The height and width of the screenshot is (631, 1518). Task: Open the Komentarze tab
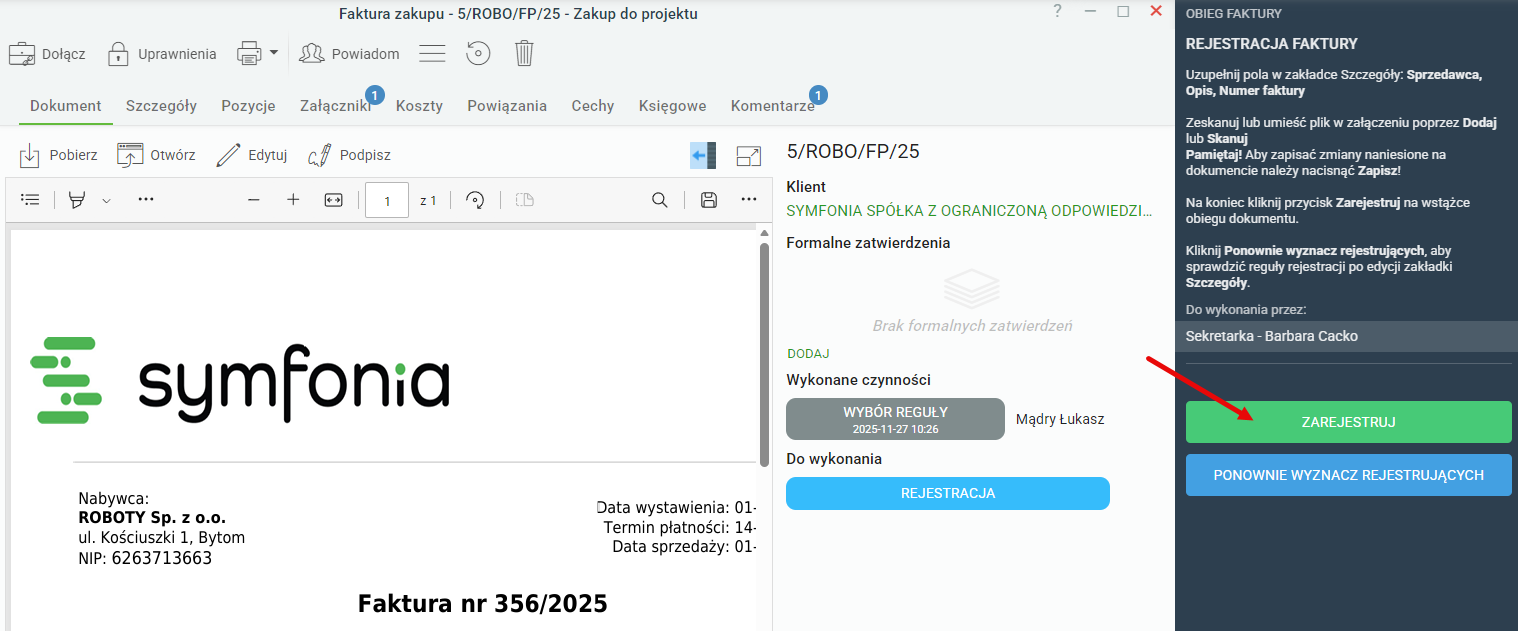pyautogui.click(x=773, y=106)
